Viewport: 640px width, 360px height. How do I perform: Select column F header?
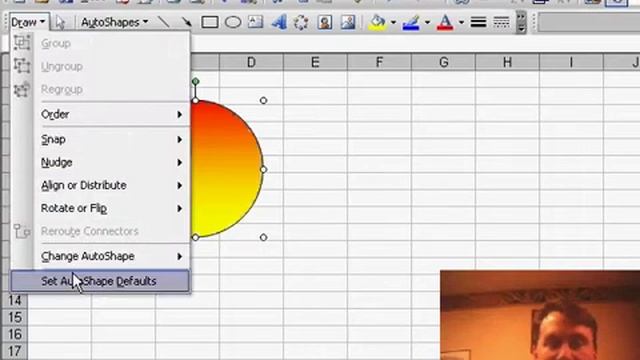(x=379, y=62)
